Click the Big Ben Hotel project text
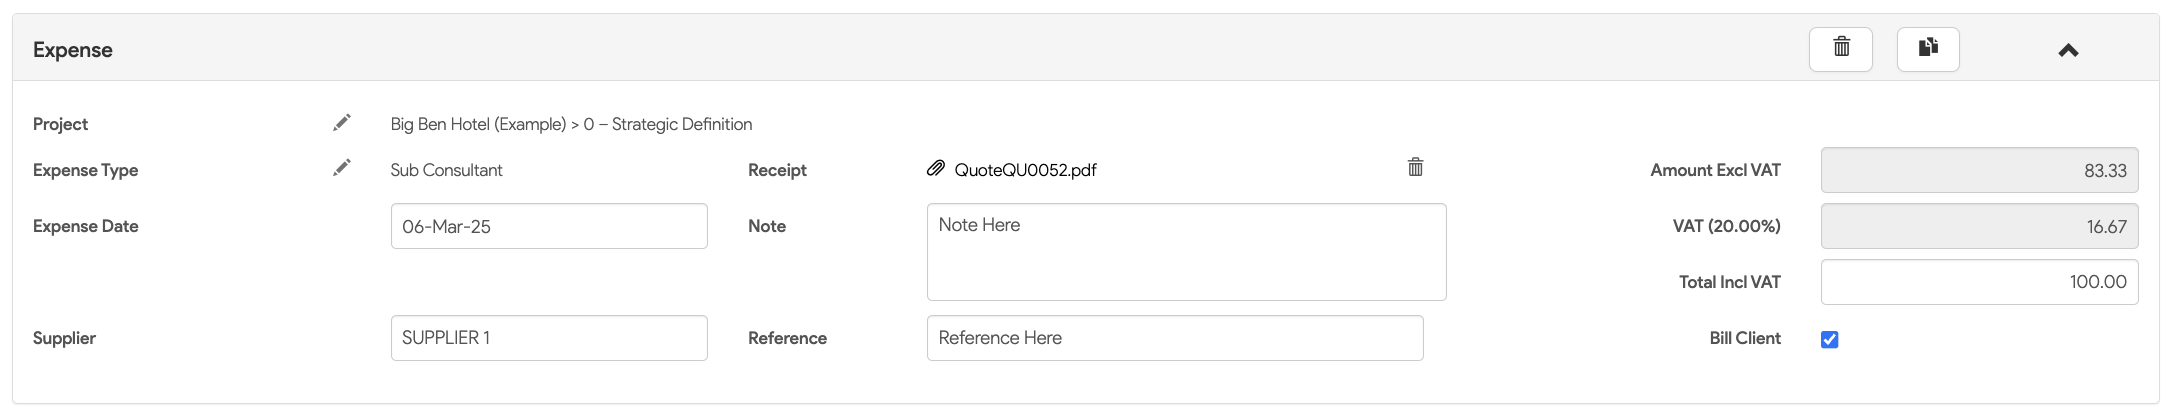This screenshot has width=2172, height=414. pyautogui.click(x=571, y=124)
